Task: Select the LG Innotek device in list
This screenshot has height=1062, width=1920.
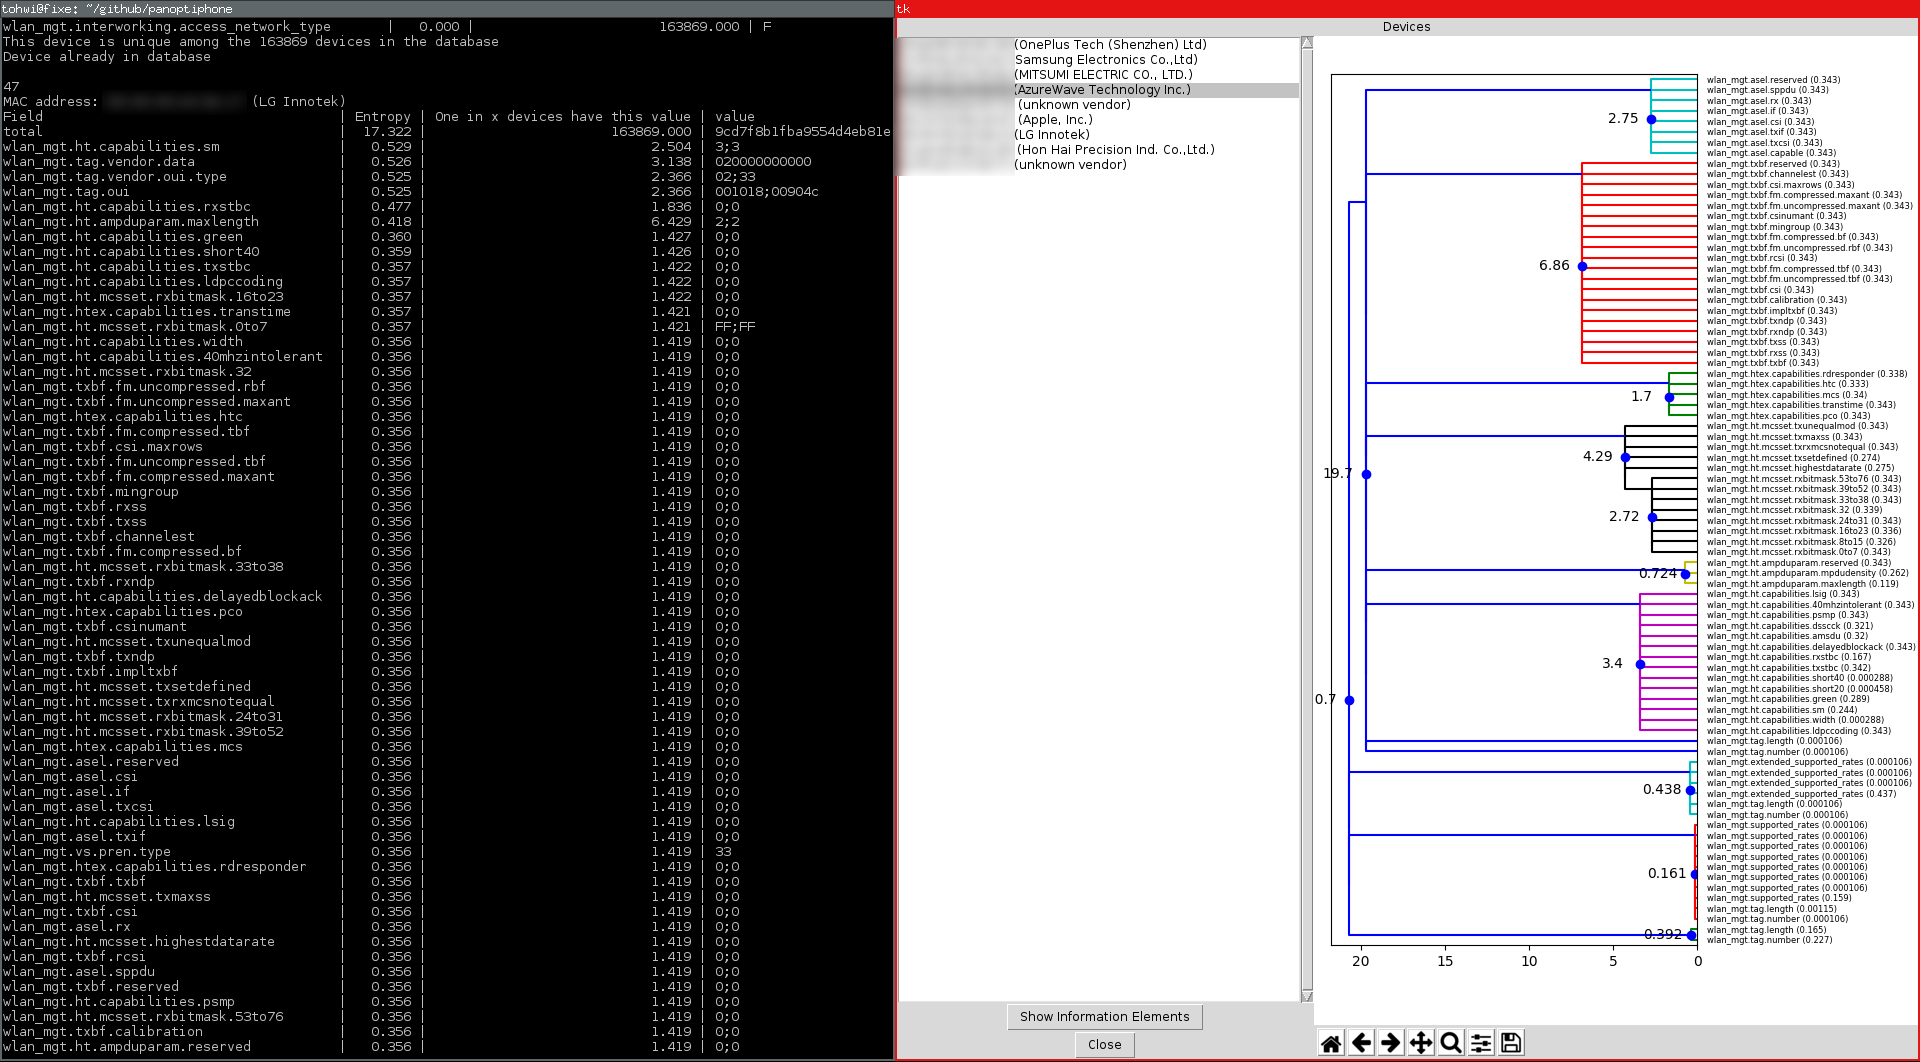Action: click(1099, 135)
